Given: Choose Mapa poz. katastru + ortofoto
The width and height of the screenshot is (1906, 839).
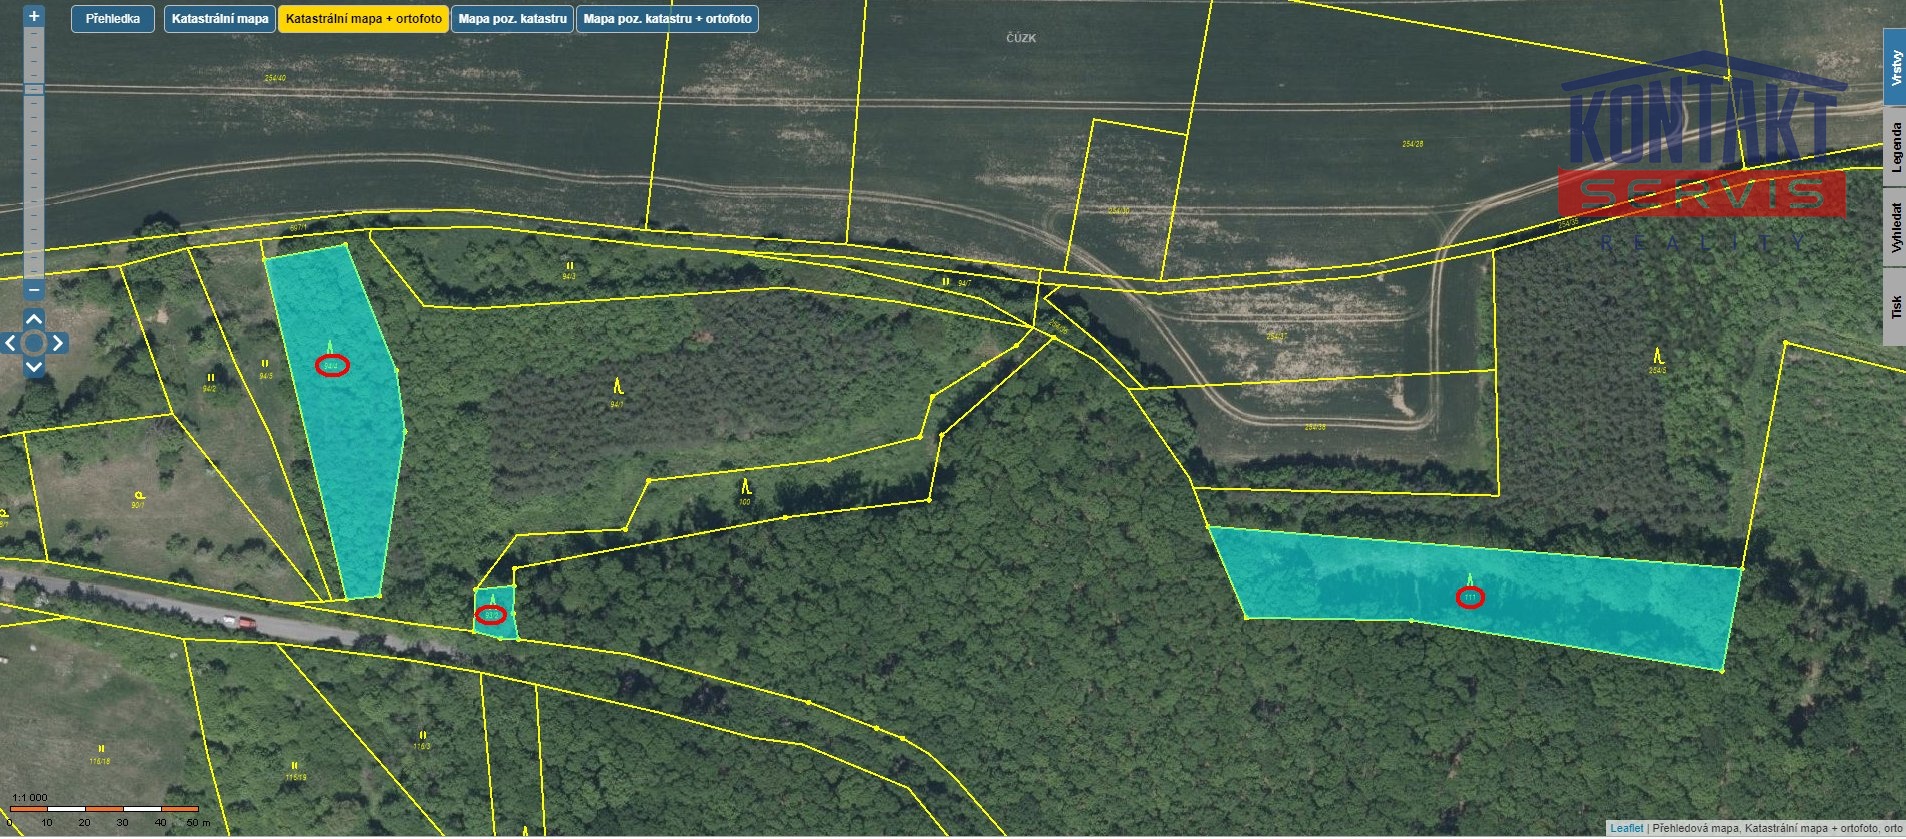Looking at the screenshot, I should (667, 19).
